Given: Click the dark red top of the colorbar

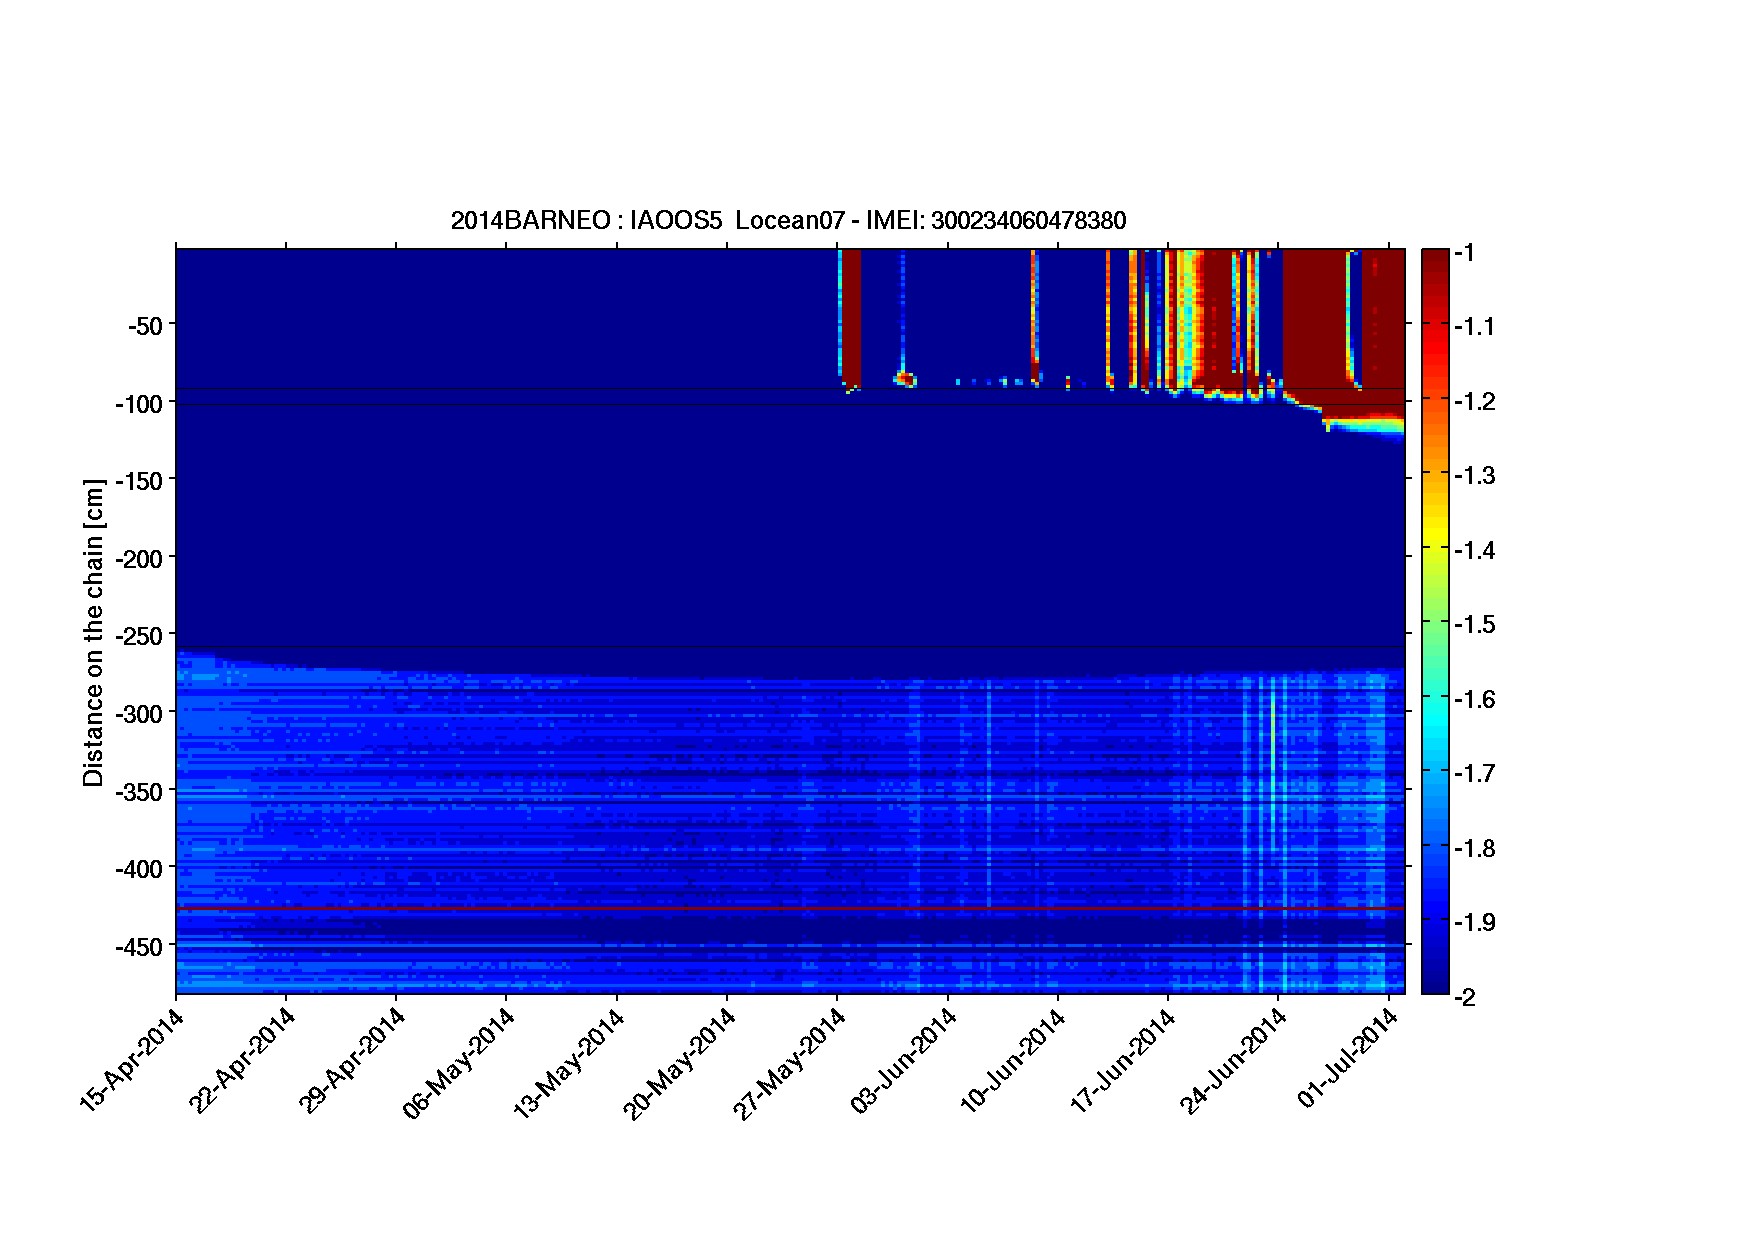Looking at the screenshot, I should click(x=1434, y=265).
